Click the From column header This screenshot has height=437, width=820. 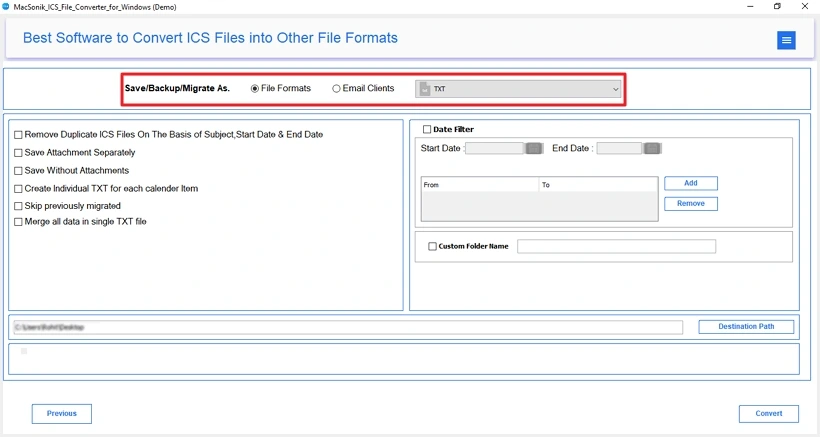[x=480, y=185]
